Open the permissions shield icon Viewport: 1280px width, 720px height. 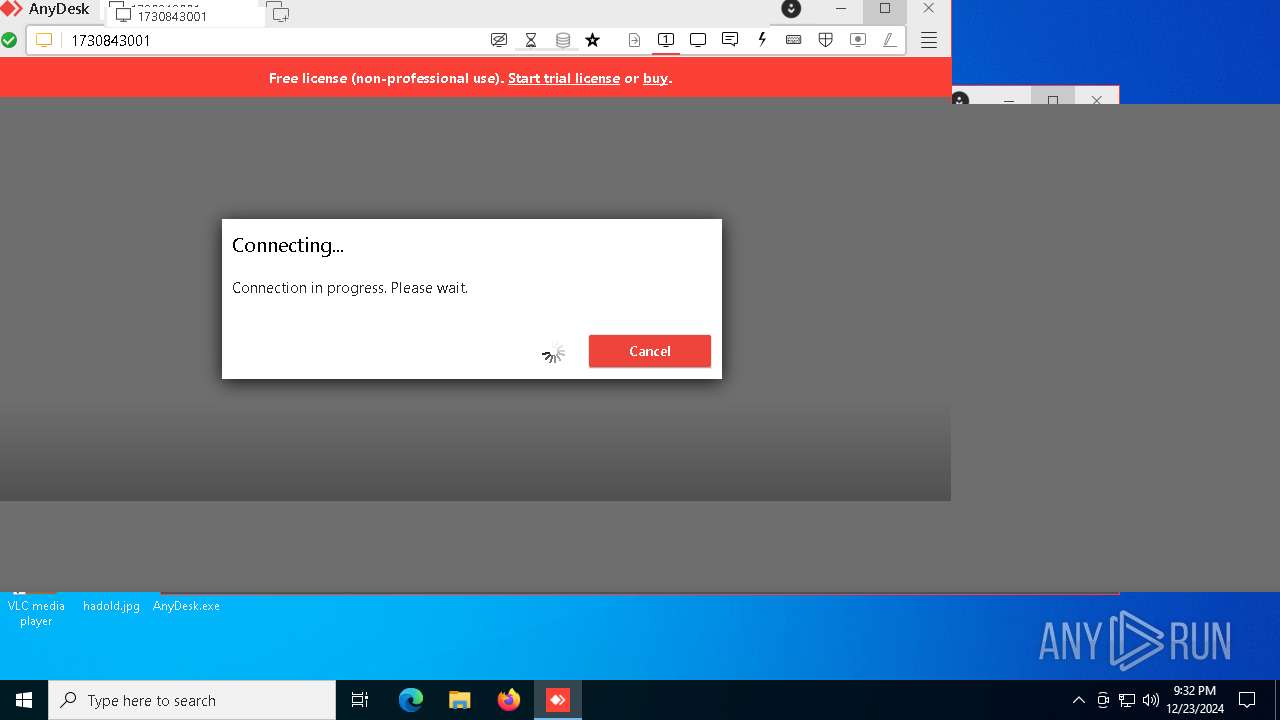(826, 41)
